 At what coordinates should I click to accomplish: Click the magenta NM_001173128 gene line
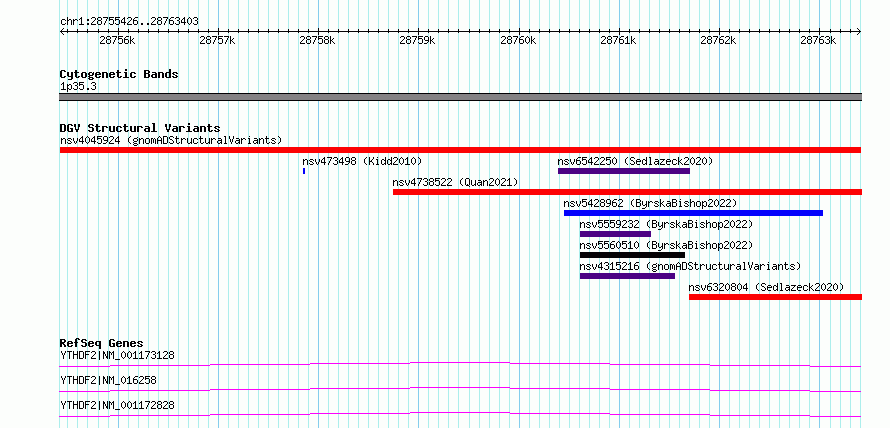click(460, 364)
